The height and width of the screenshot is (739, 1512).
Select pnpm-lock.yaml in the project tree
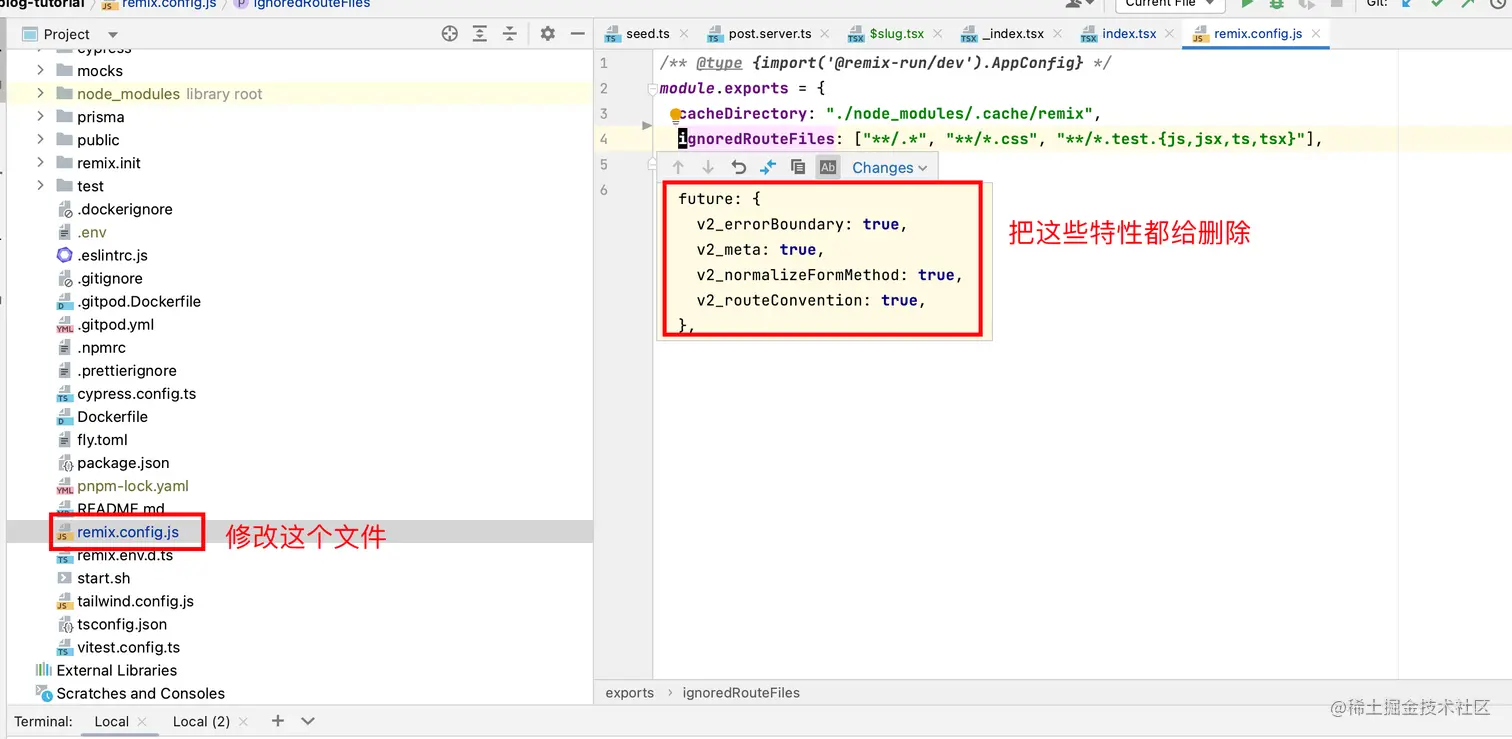[x=133, y=486]
